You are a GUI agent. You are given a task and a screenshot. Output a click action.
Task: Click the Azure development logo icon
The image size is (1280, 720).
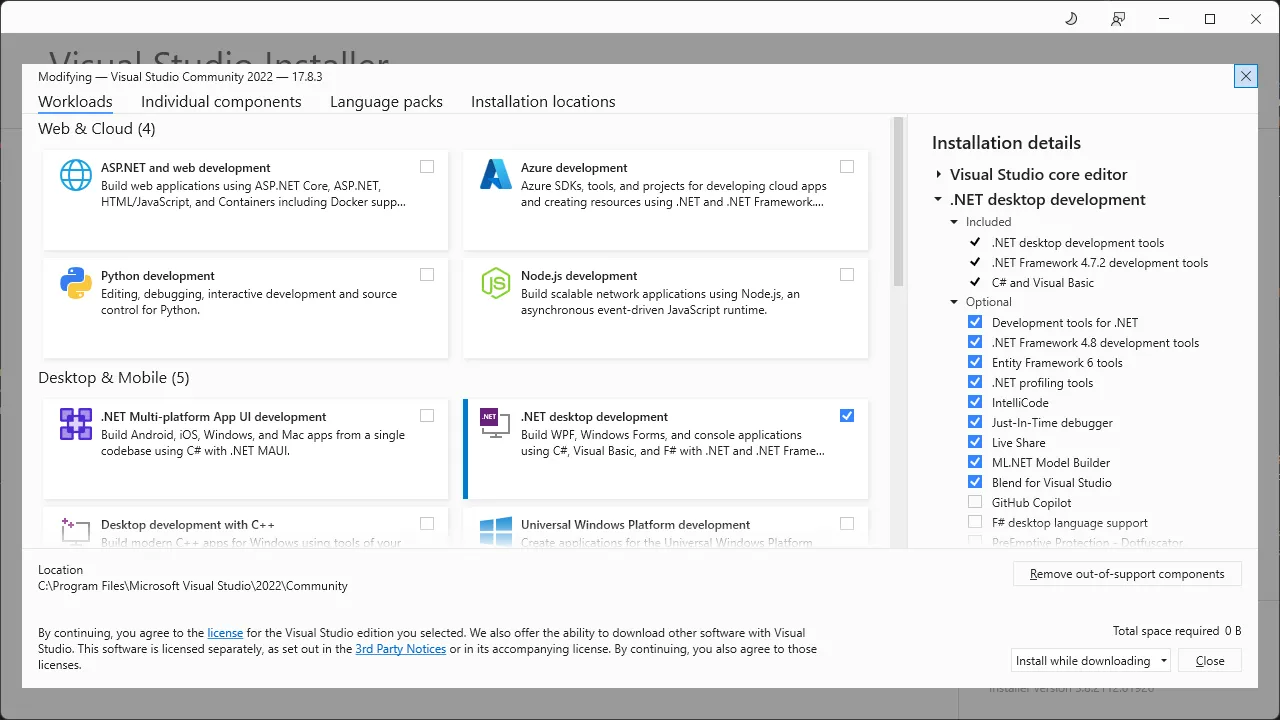click(x=496, y=175)
